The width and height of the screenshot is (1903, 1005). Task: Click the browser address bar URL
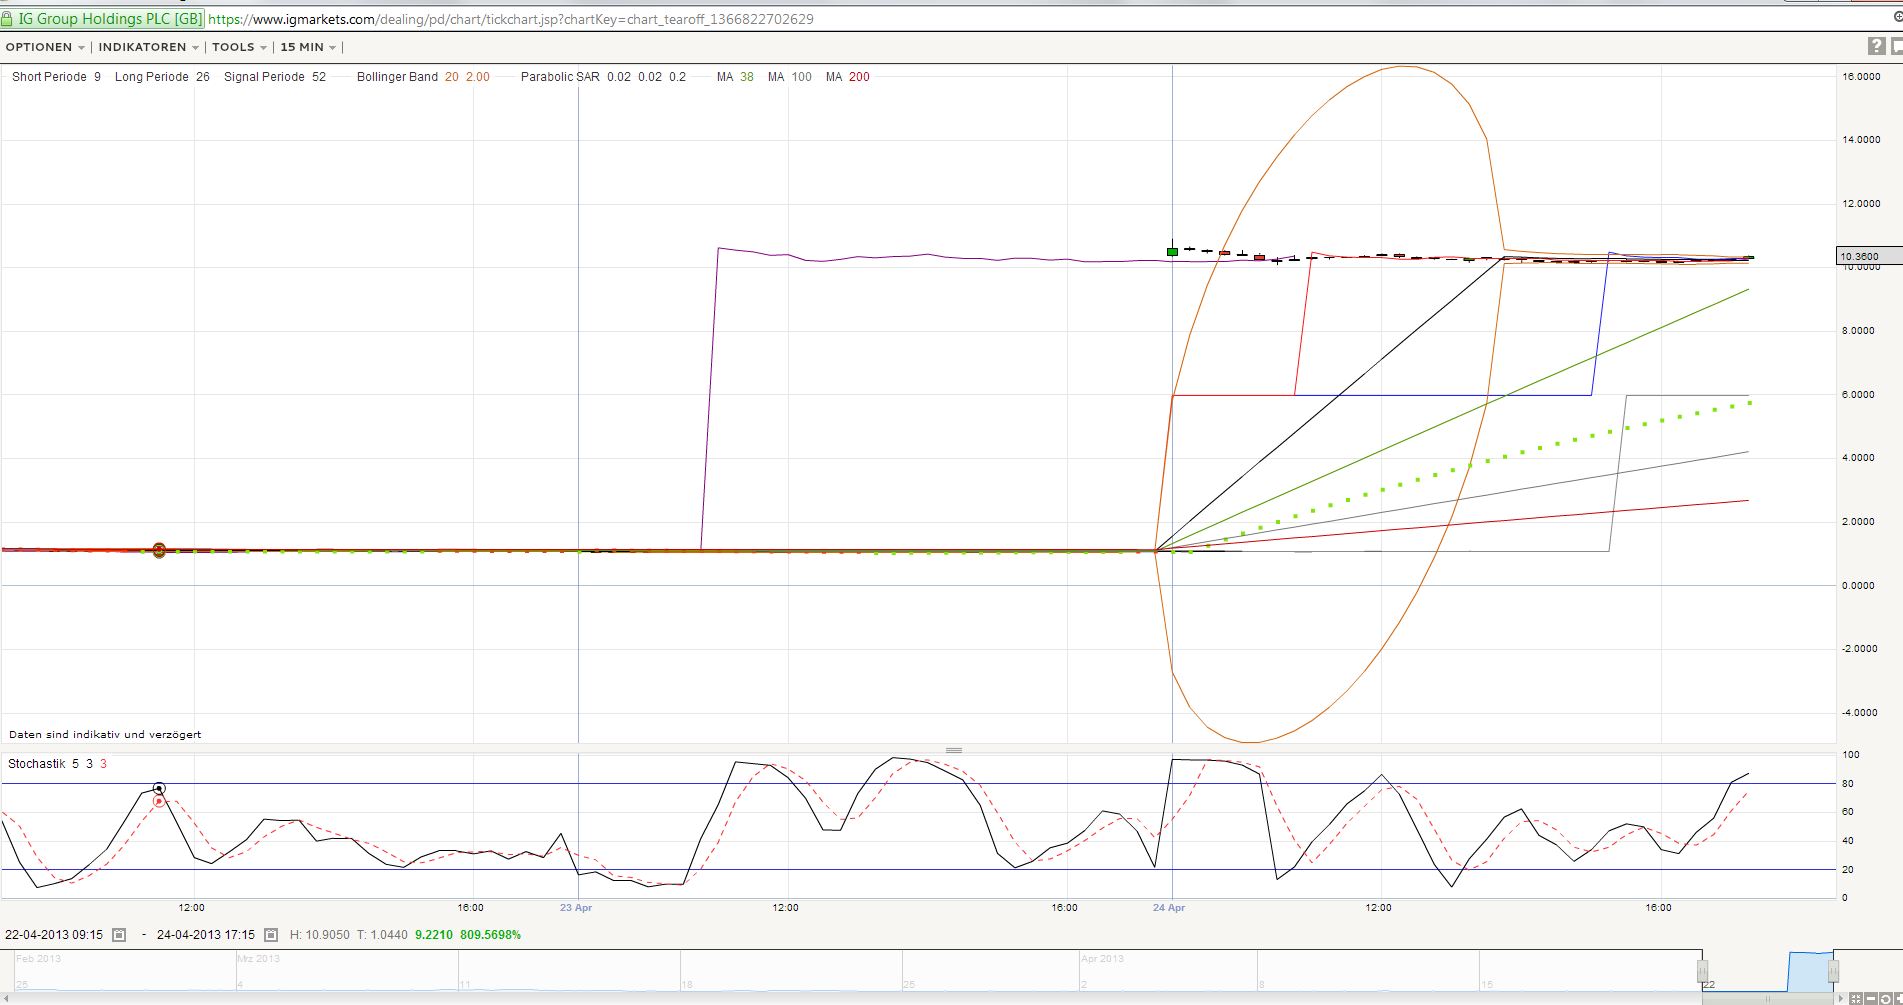click(511, 19)
